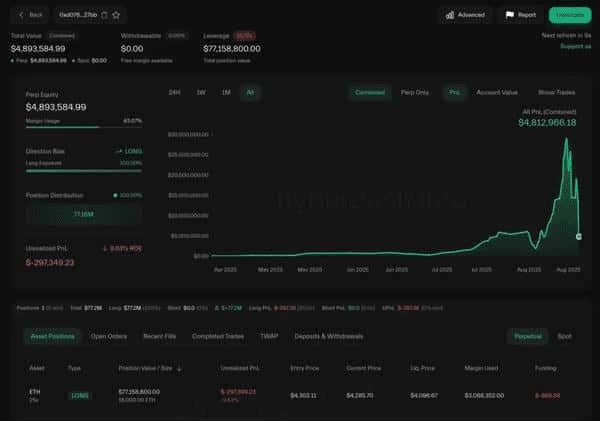The width and height of the screenshot is (600, 421).
Task: Sort by Position Value / Size arrow
Action: pyautogui.click(x=179, y=368)
